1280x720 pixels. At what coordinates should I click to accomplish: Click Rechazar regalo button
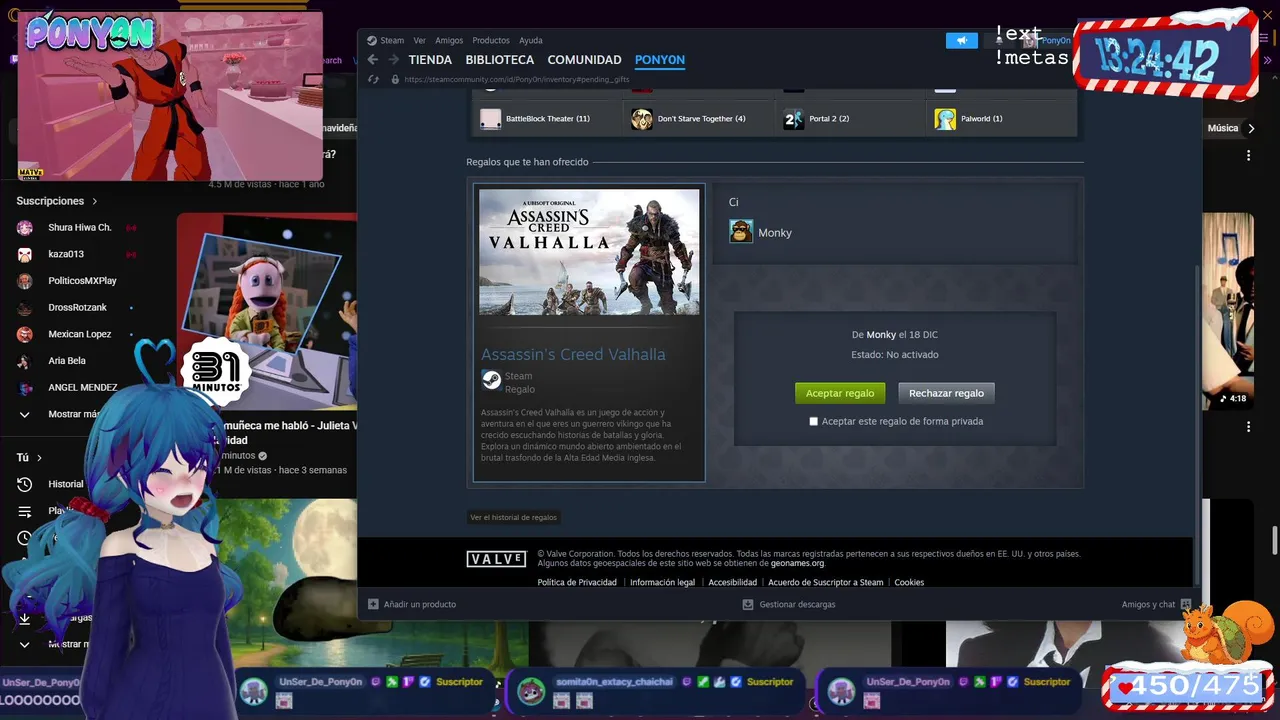coord(946,393)
